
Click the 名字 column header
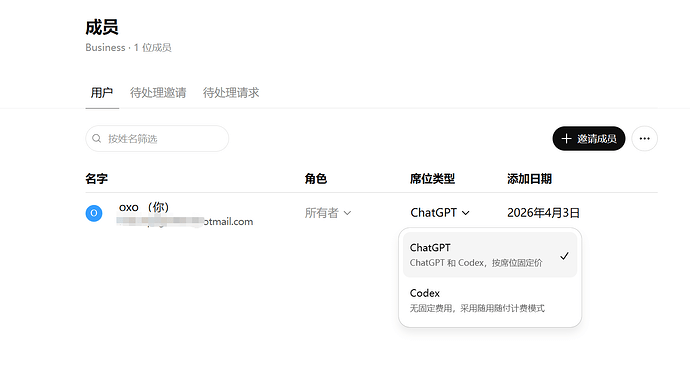[96, 179]
